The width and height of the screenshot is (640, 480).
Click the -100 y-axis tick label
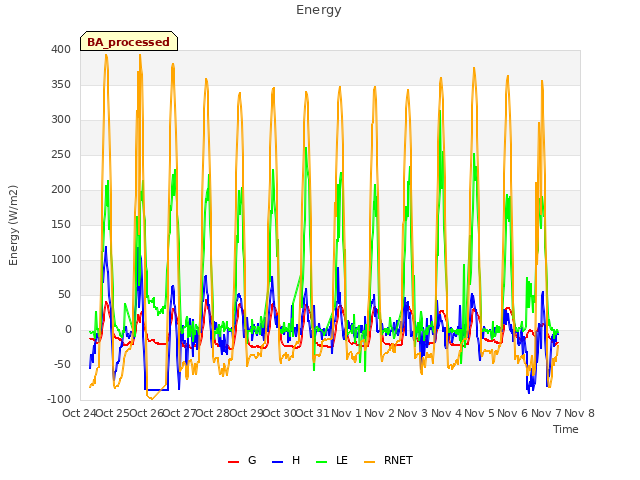tap(59, 400)
